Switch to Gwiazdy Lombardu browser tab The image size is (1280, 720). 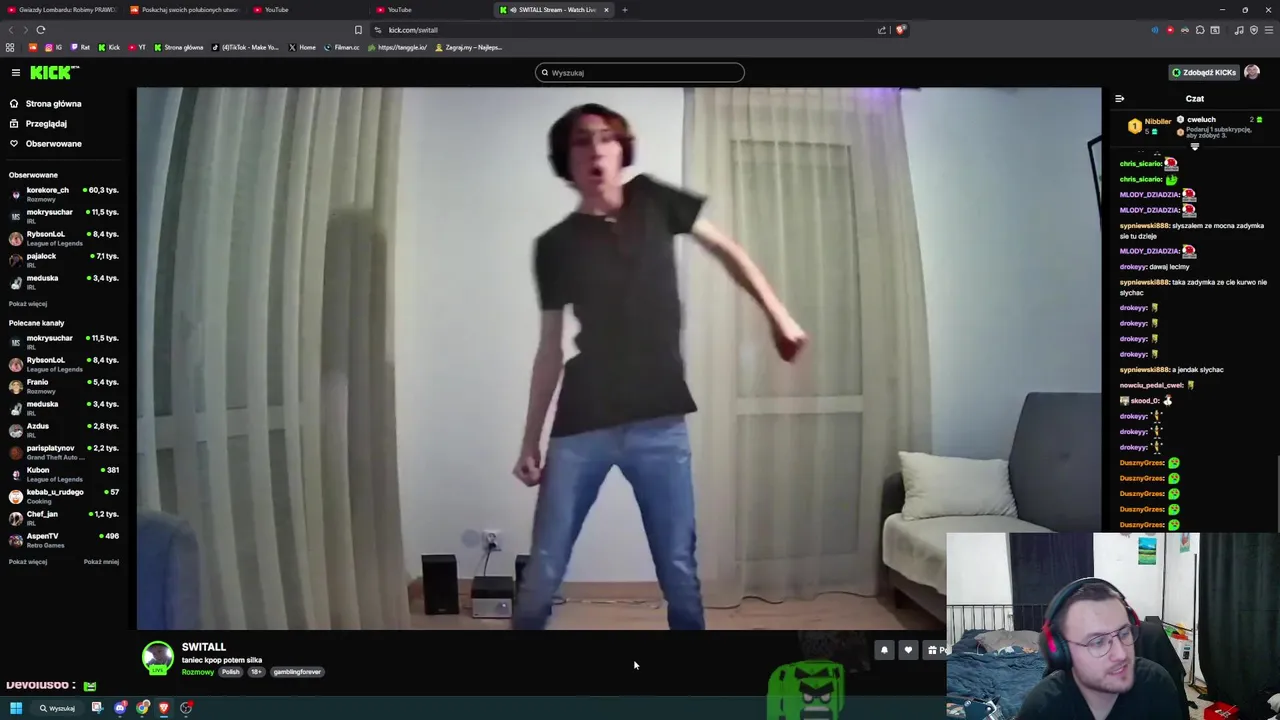(x=62, y=10)
